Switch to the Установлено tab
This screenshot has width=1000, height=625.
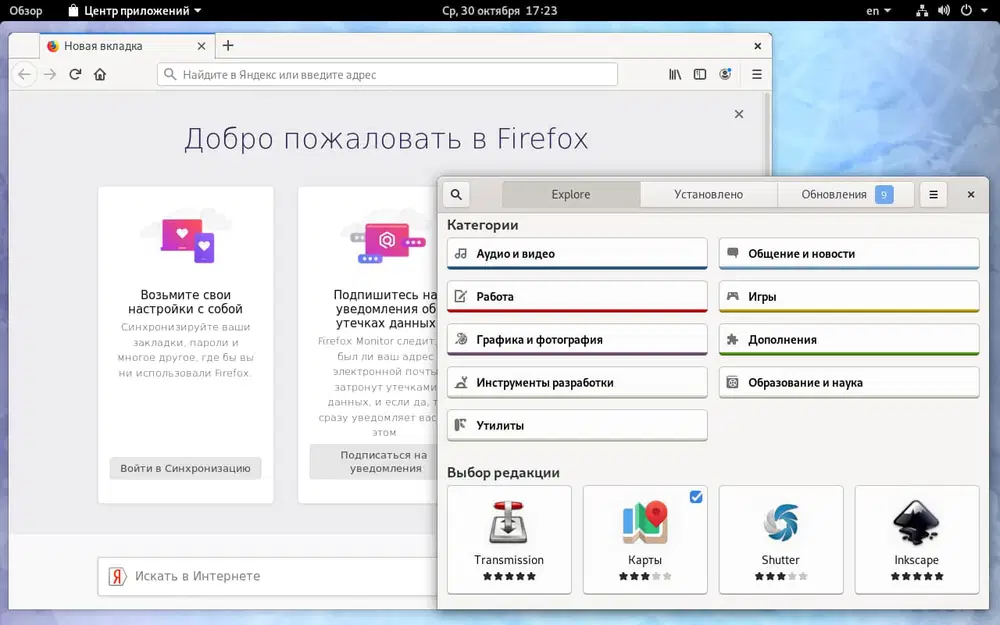tap(708, 194)
